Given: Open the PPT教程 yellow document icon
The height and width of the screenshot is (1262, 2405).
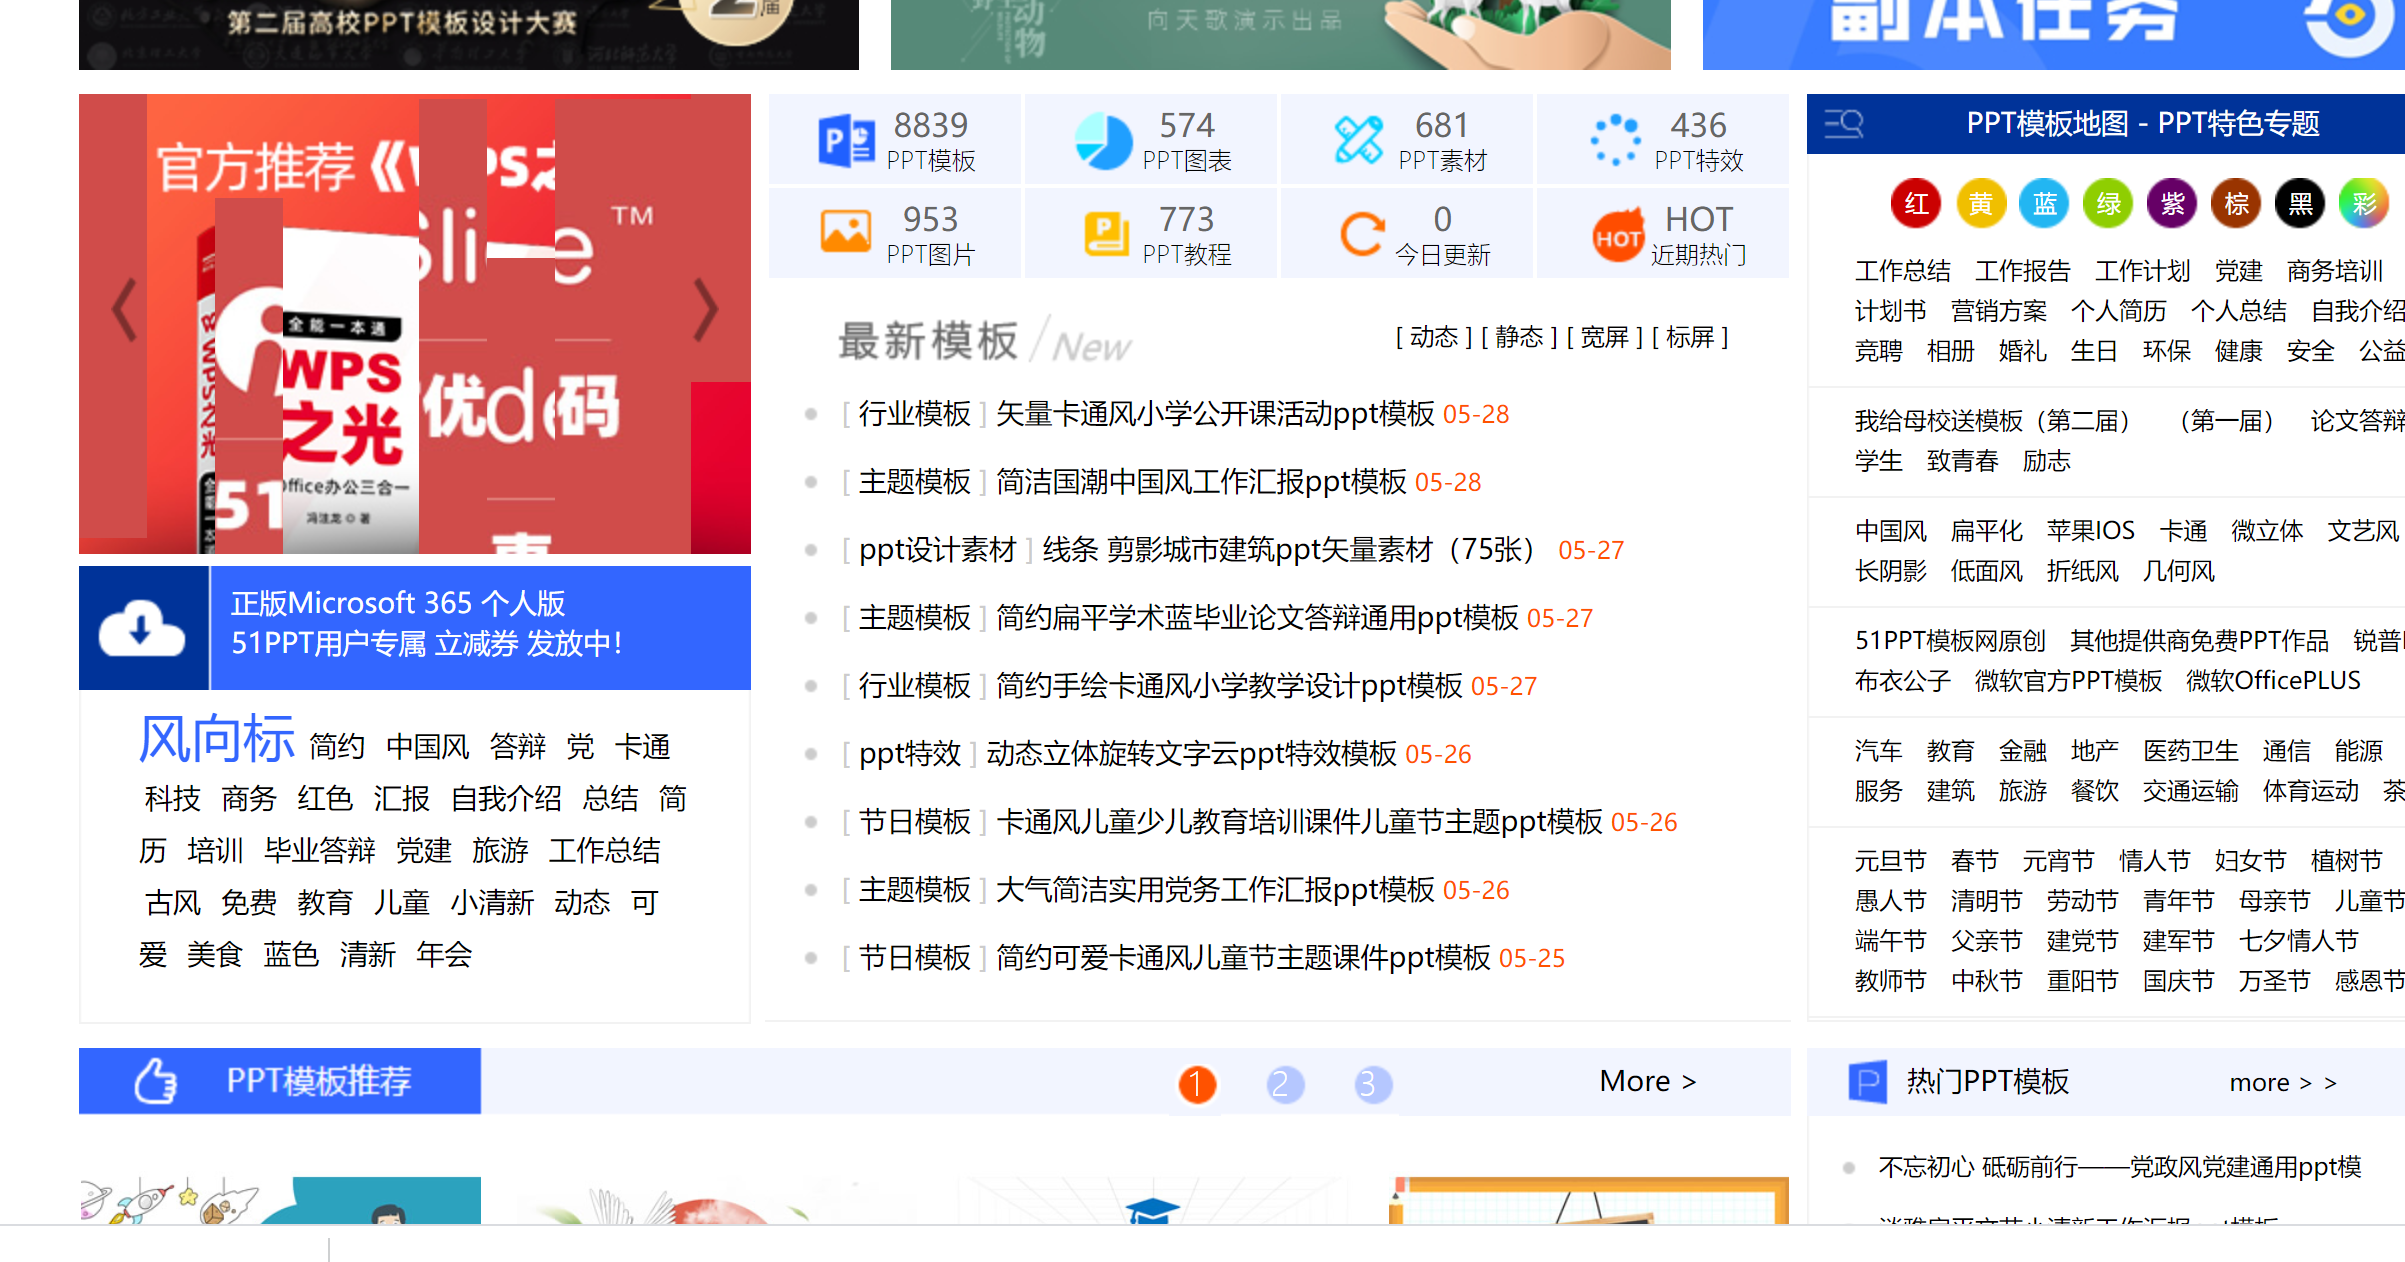Looking at the screenshot, I should point(1104,233).
